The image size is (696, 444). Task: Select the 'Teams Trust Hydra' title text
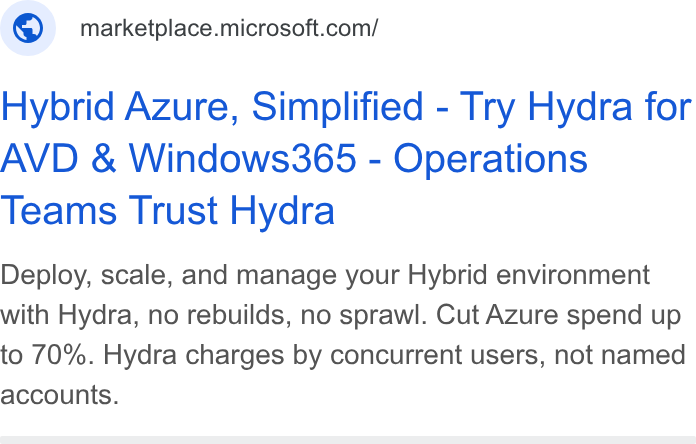(168, 210)
